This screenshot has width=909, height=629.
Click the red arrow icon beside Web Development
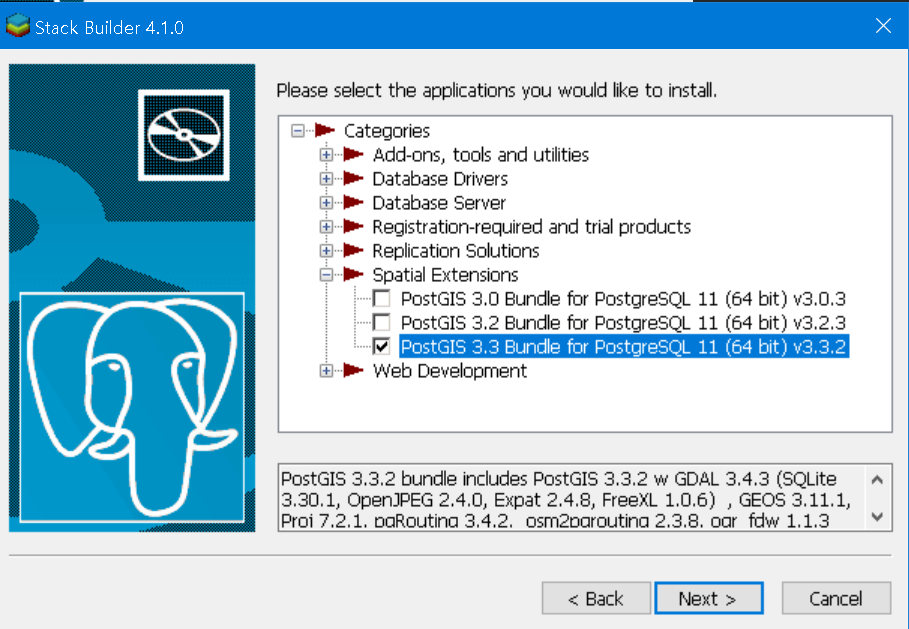(x=354, y=370)
